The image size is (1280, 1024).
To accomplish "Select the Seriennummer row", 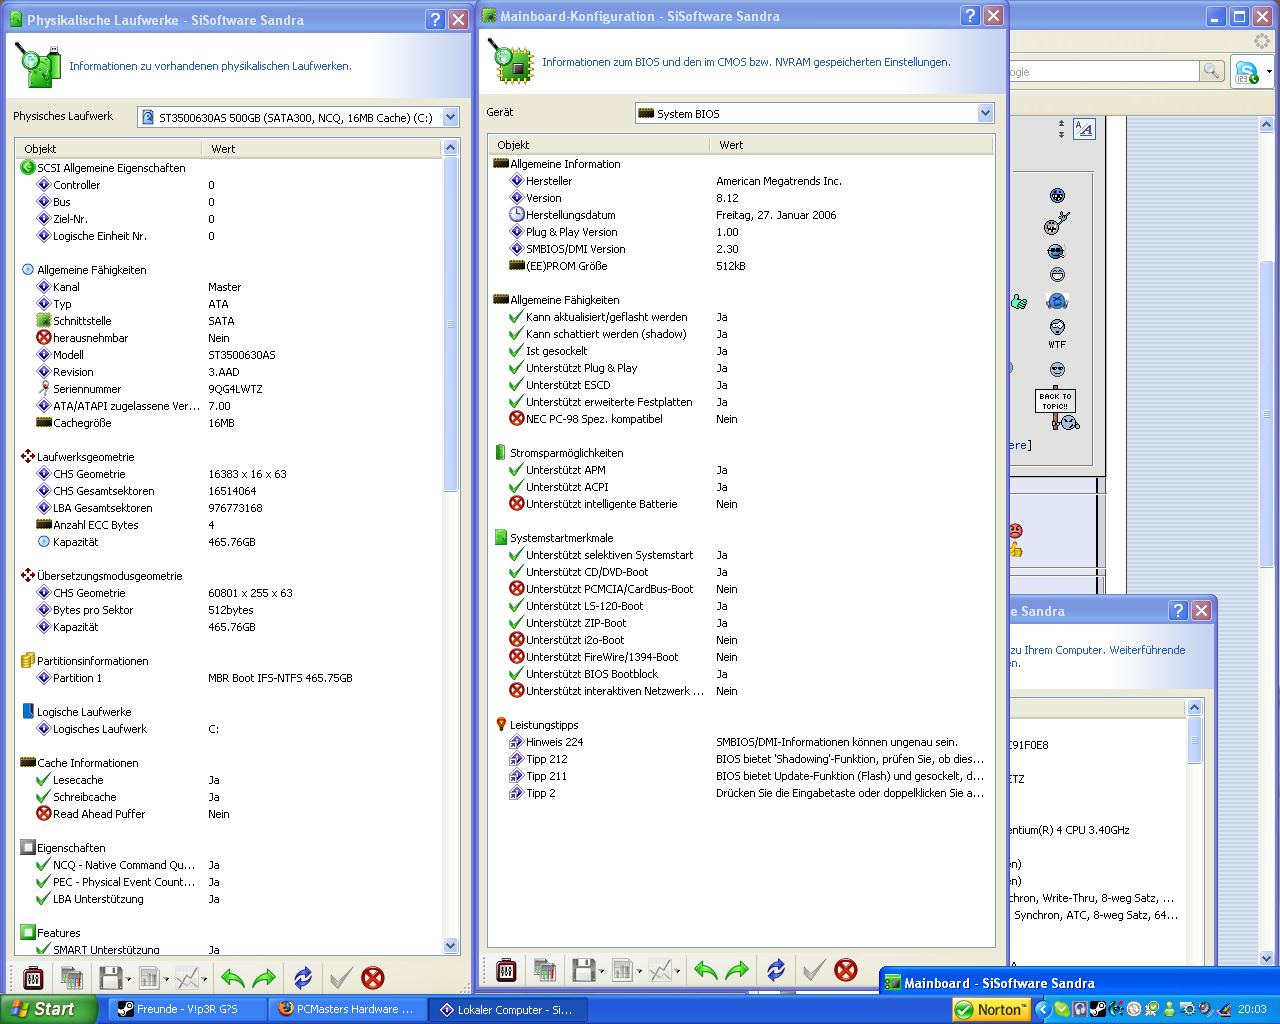I will [228, 389].
